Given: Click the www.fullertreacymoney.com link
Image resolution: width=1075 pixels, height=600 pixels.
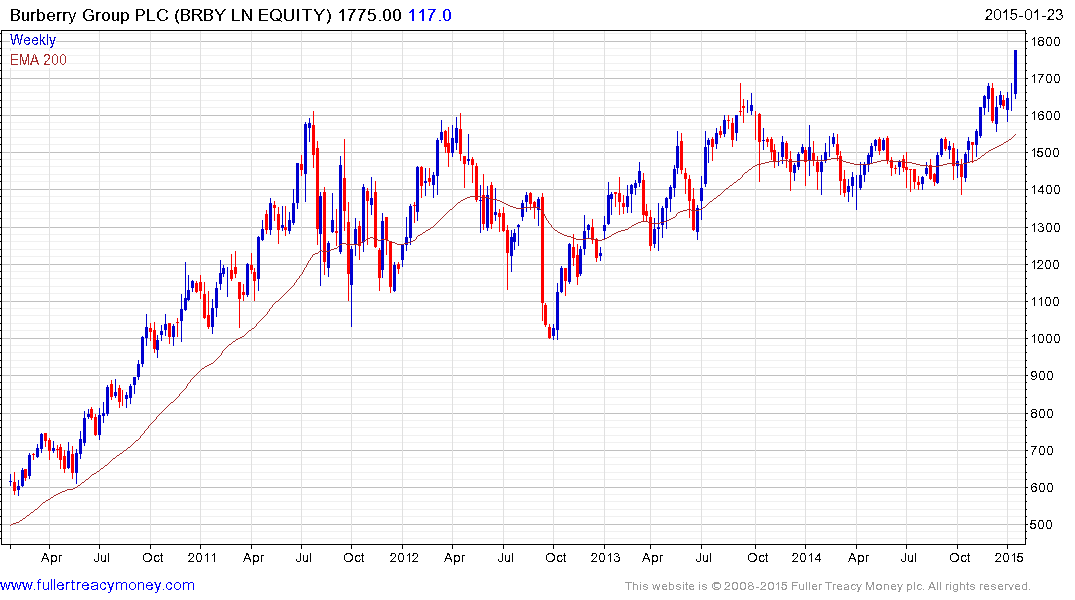Looking at the screenshot, I should pos(97,586).
